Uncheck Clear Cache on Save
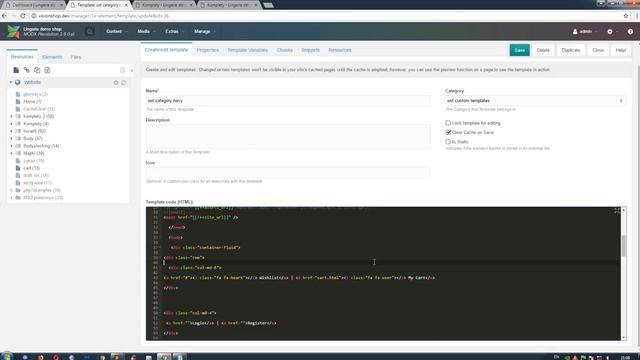The width and height of the screenshot is (640, 360). point(448,132)
